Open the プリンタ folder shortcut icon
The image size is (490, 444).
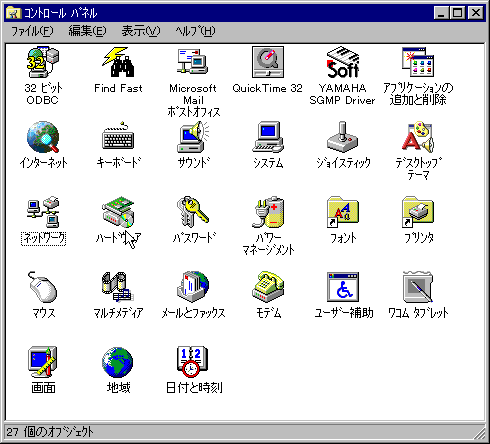418,212
